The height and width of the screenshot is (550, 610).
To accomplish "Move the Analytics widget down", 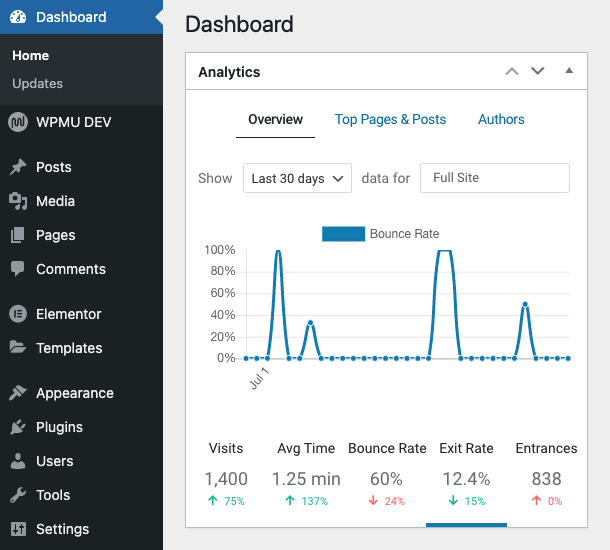I will pos(538,71).
